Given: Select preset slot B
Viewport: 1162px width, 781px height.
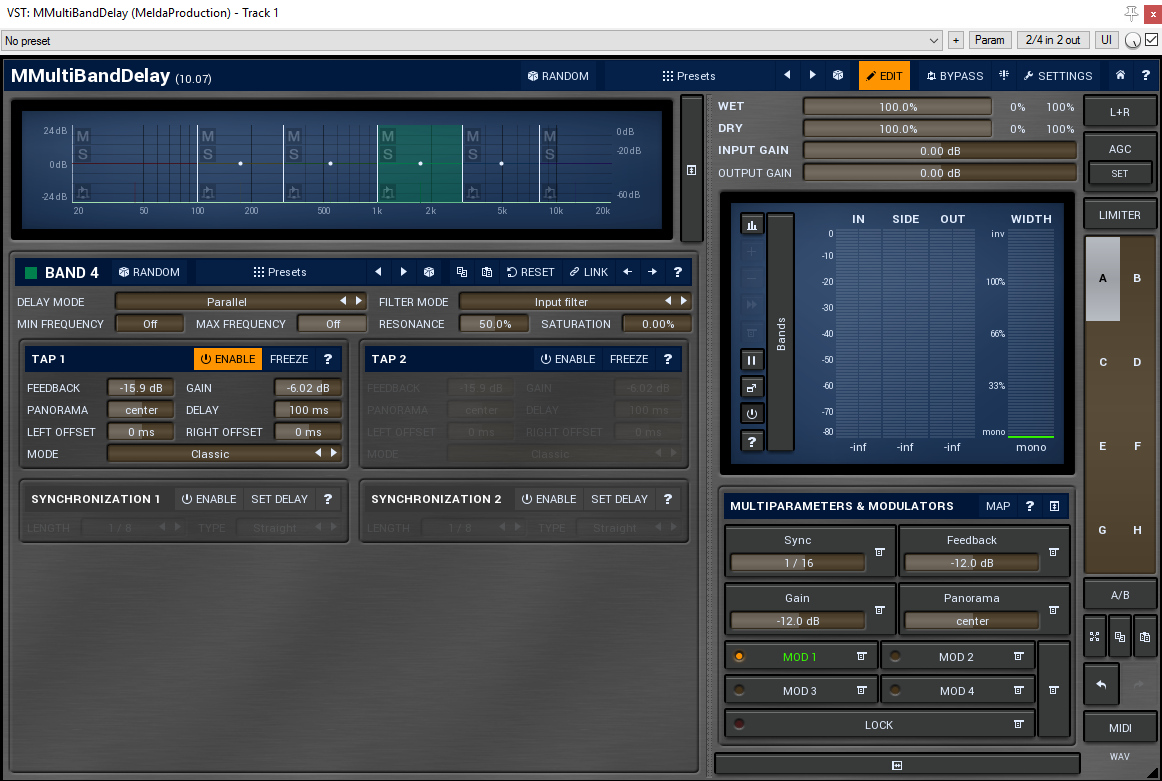Looking at the screenshot, I should tap(1137, 279).
